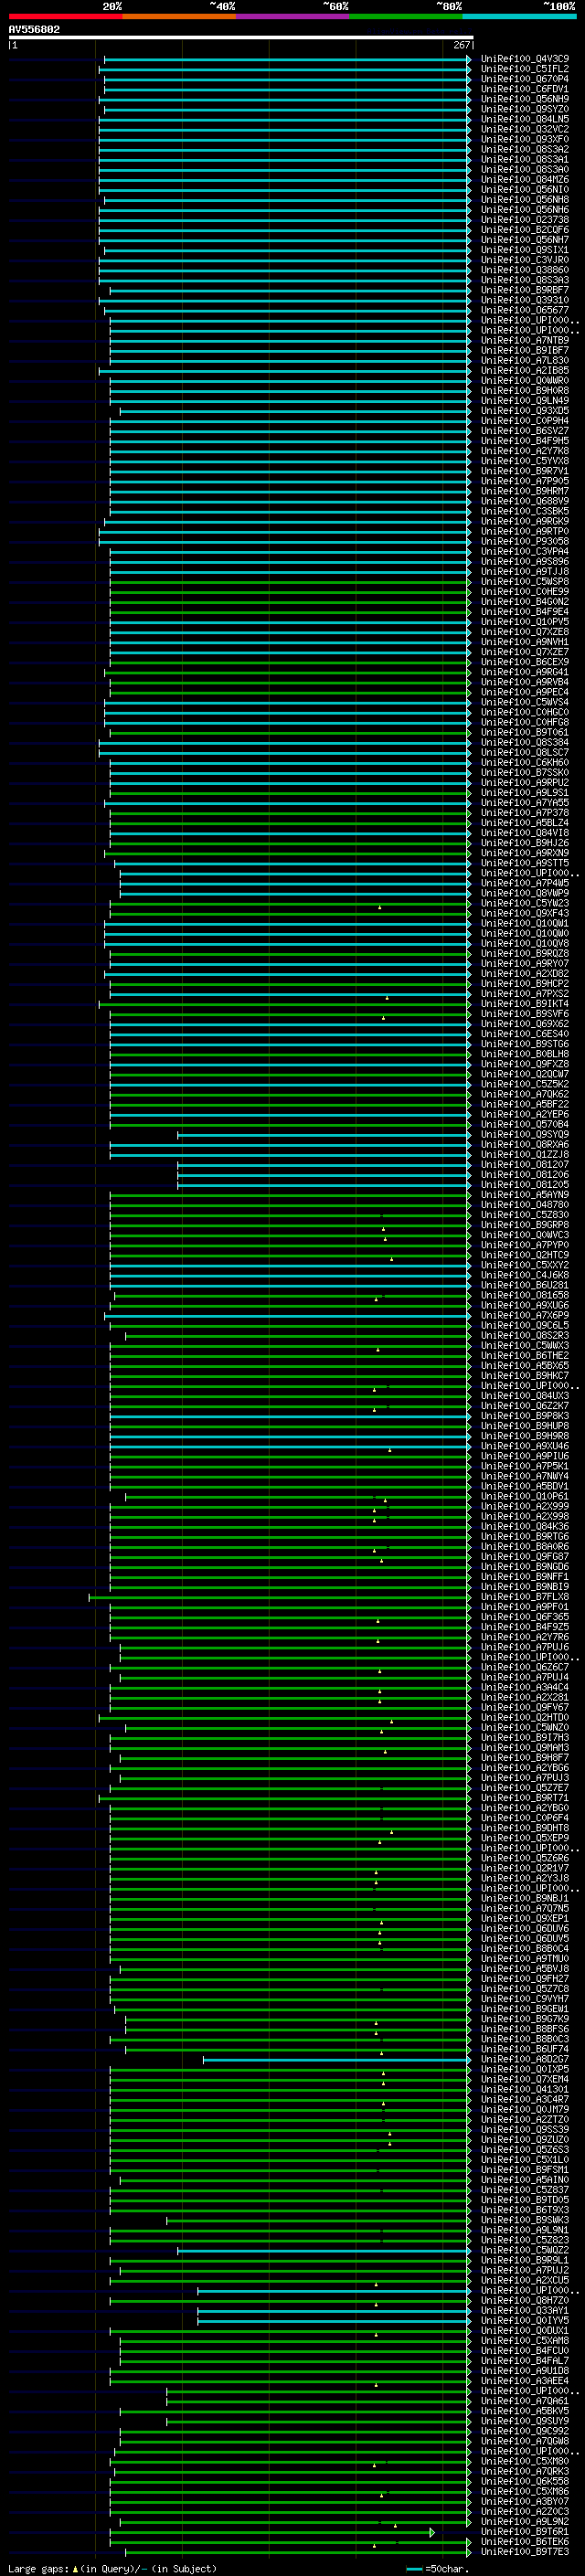Screen dimensions: 585x2576
Task: Select hit label UniRef100_Q8RXA6
Action: (524, 1145)
